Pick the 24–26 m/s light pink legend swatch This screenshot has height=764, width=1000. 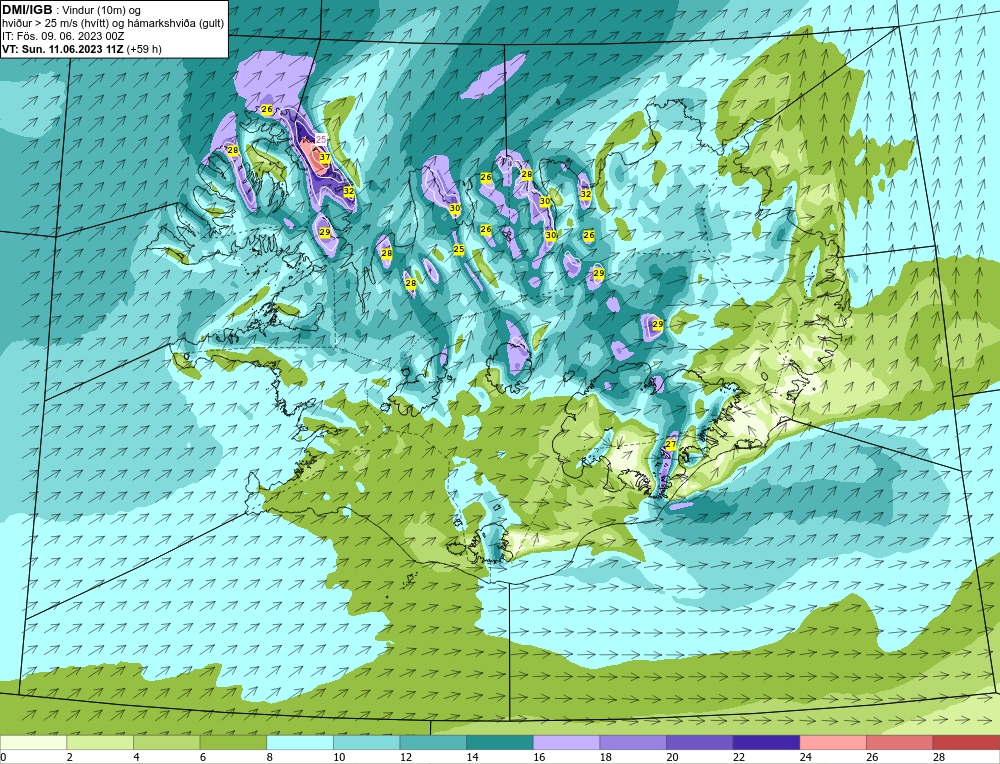click(x=833, y=742)
